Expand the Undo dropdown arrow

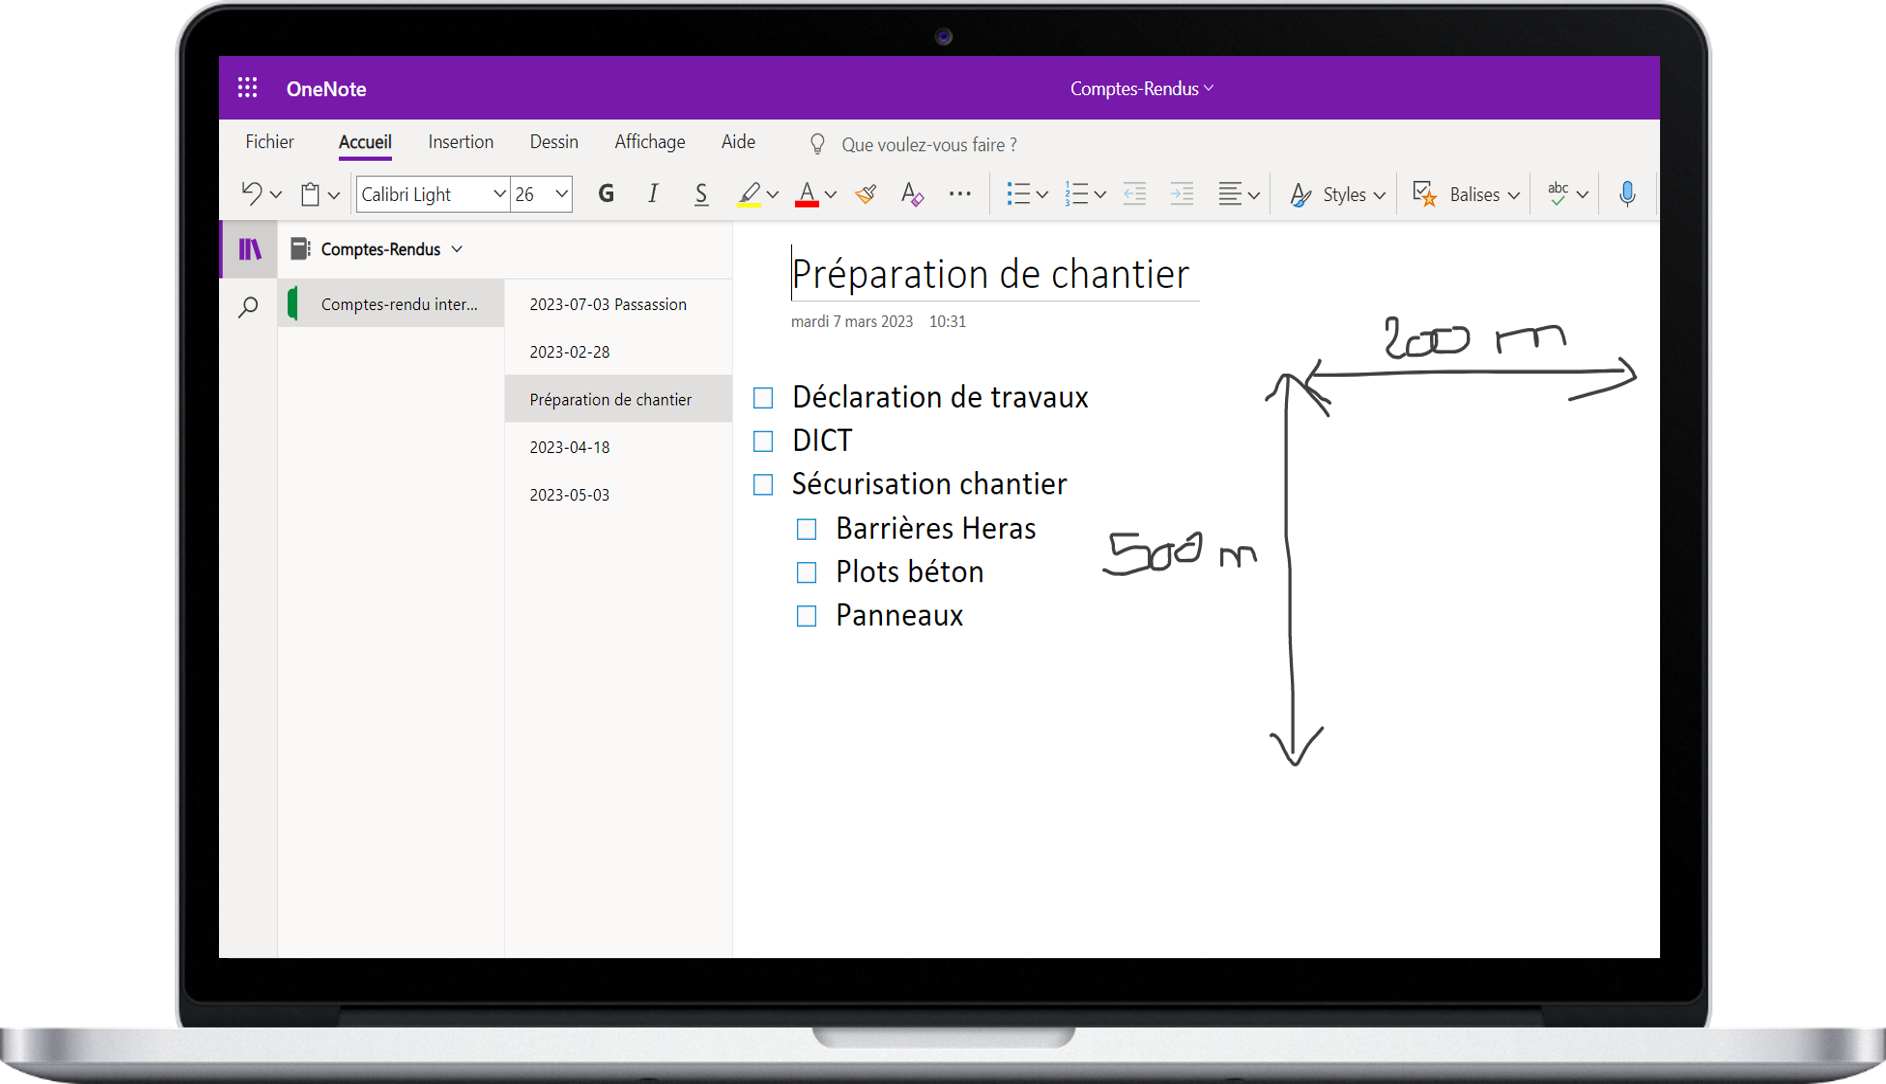click(276, 195)
